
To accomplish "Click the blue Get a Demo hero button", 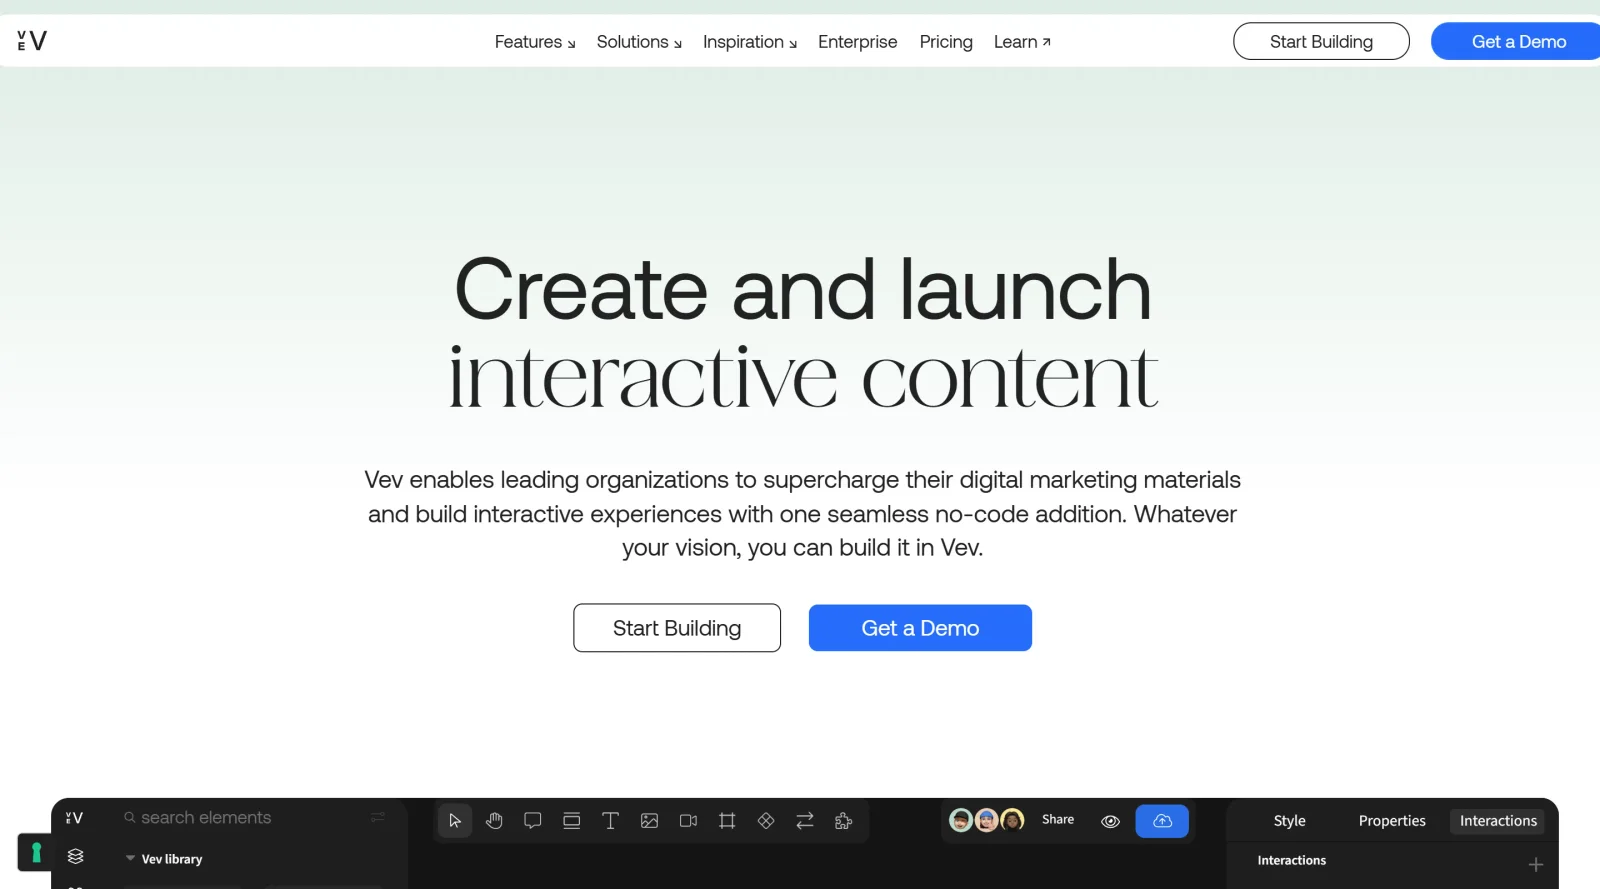I will [x=920, y=628].
